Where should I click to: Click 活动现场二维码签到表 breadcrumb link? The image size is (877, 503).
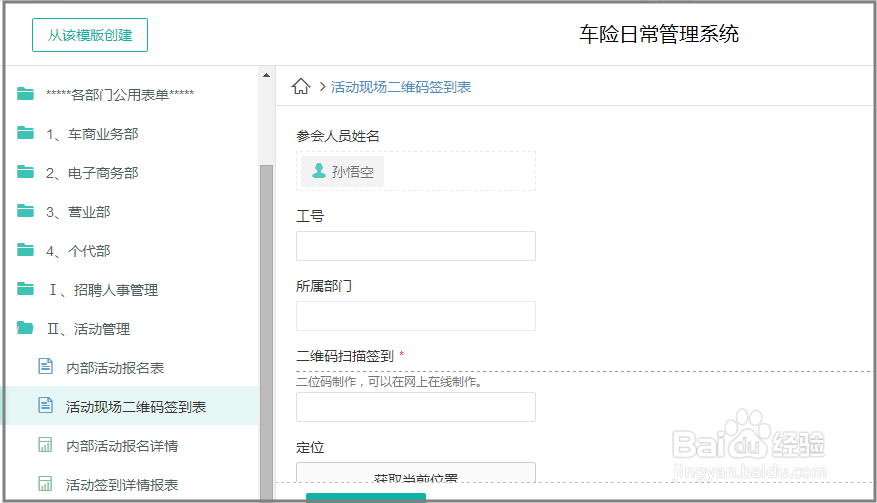pyautogui.click(x=401, y=87)
